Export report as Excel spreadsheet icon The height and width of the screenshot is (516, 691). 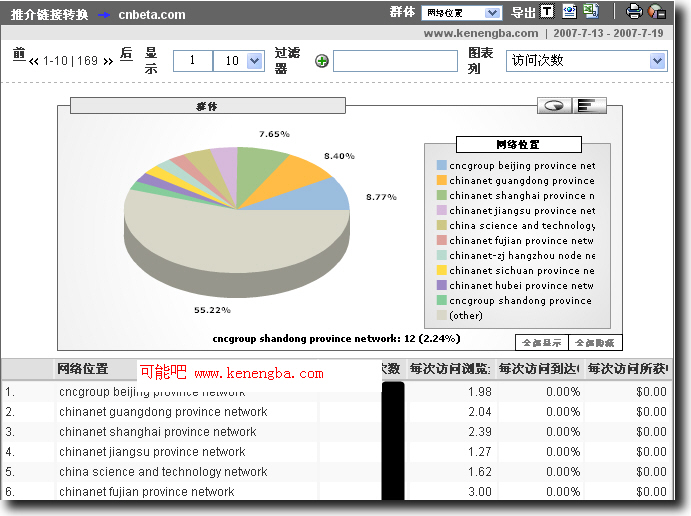(591, 12)
